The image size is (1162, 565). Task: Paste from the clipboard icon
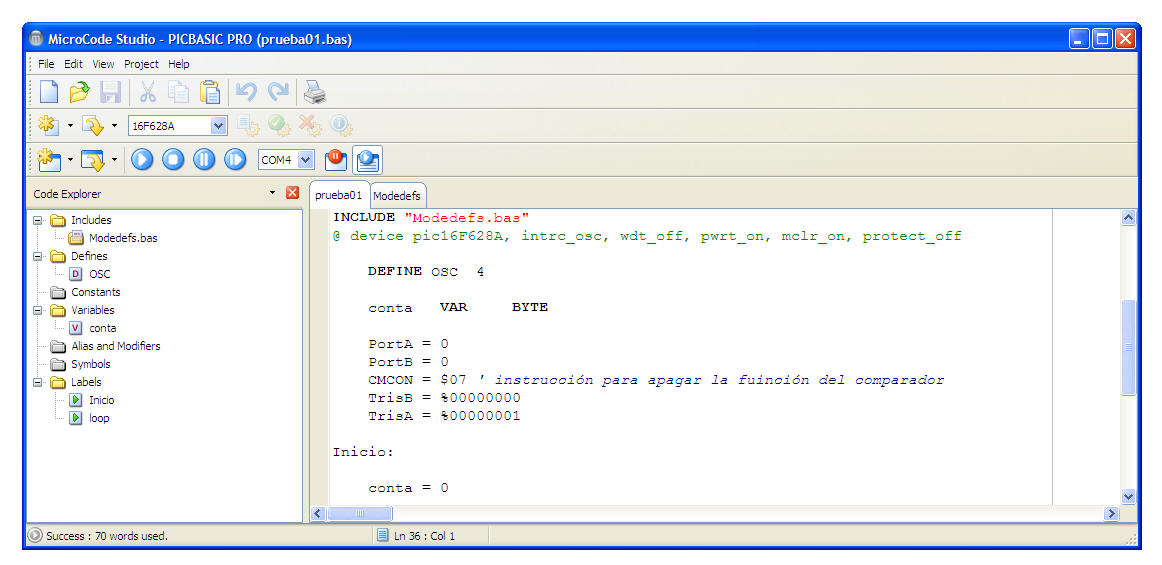coord(210,92)
